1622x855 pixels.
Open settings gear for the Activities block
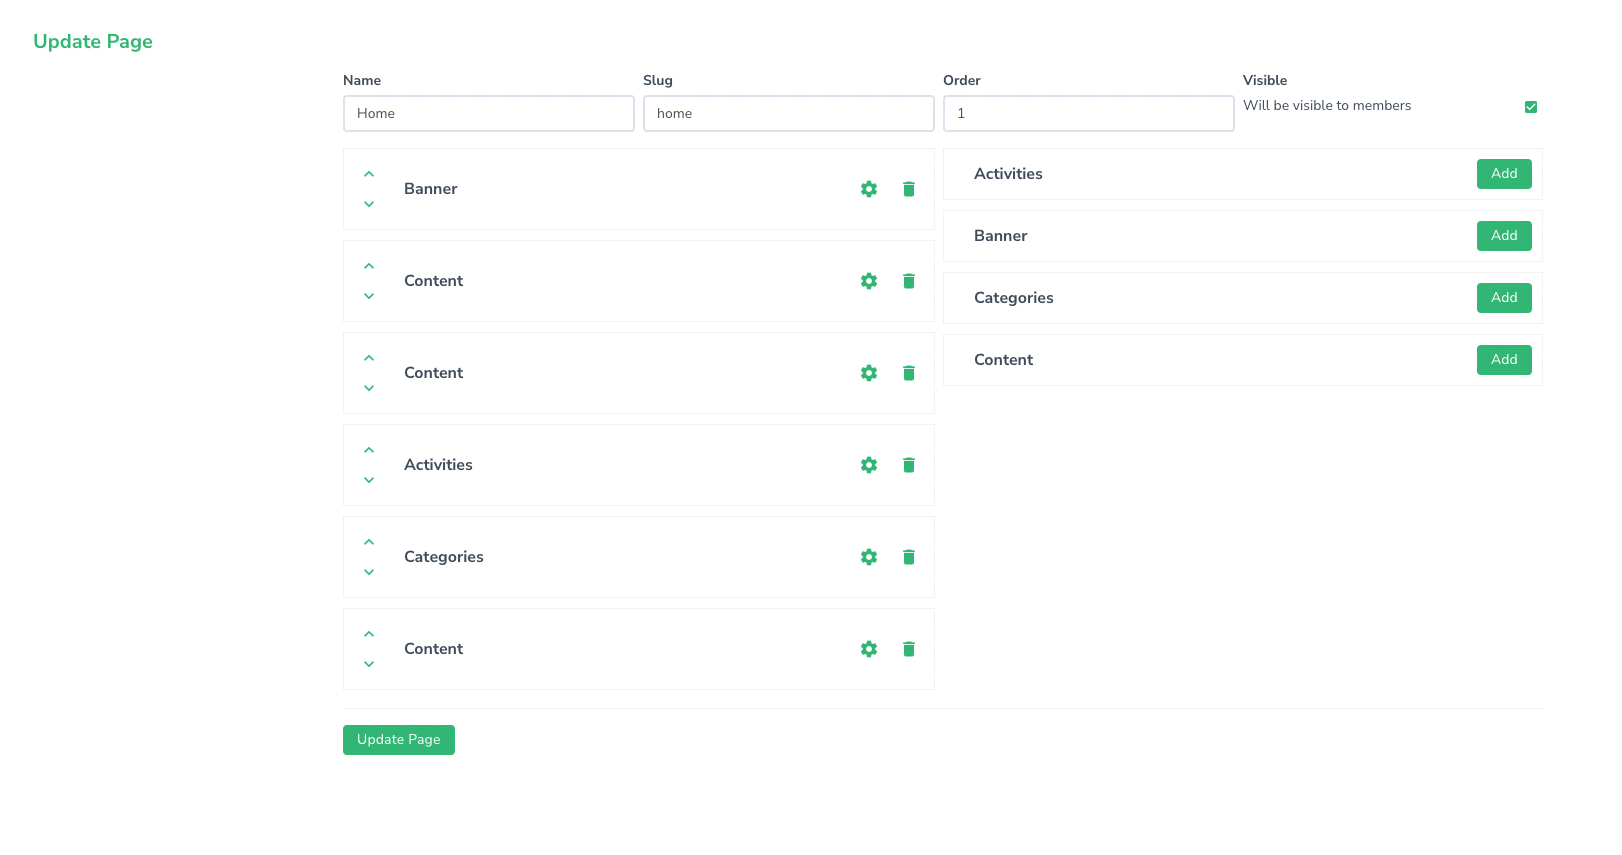[x=868, y=465]
